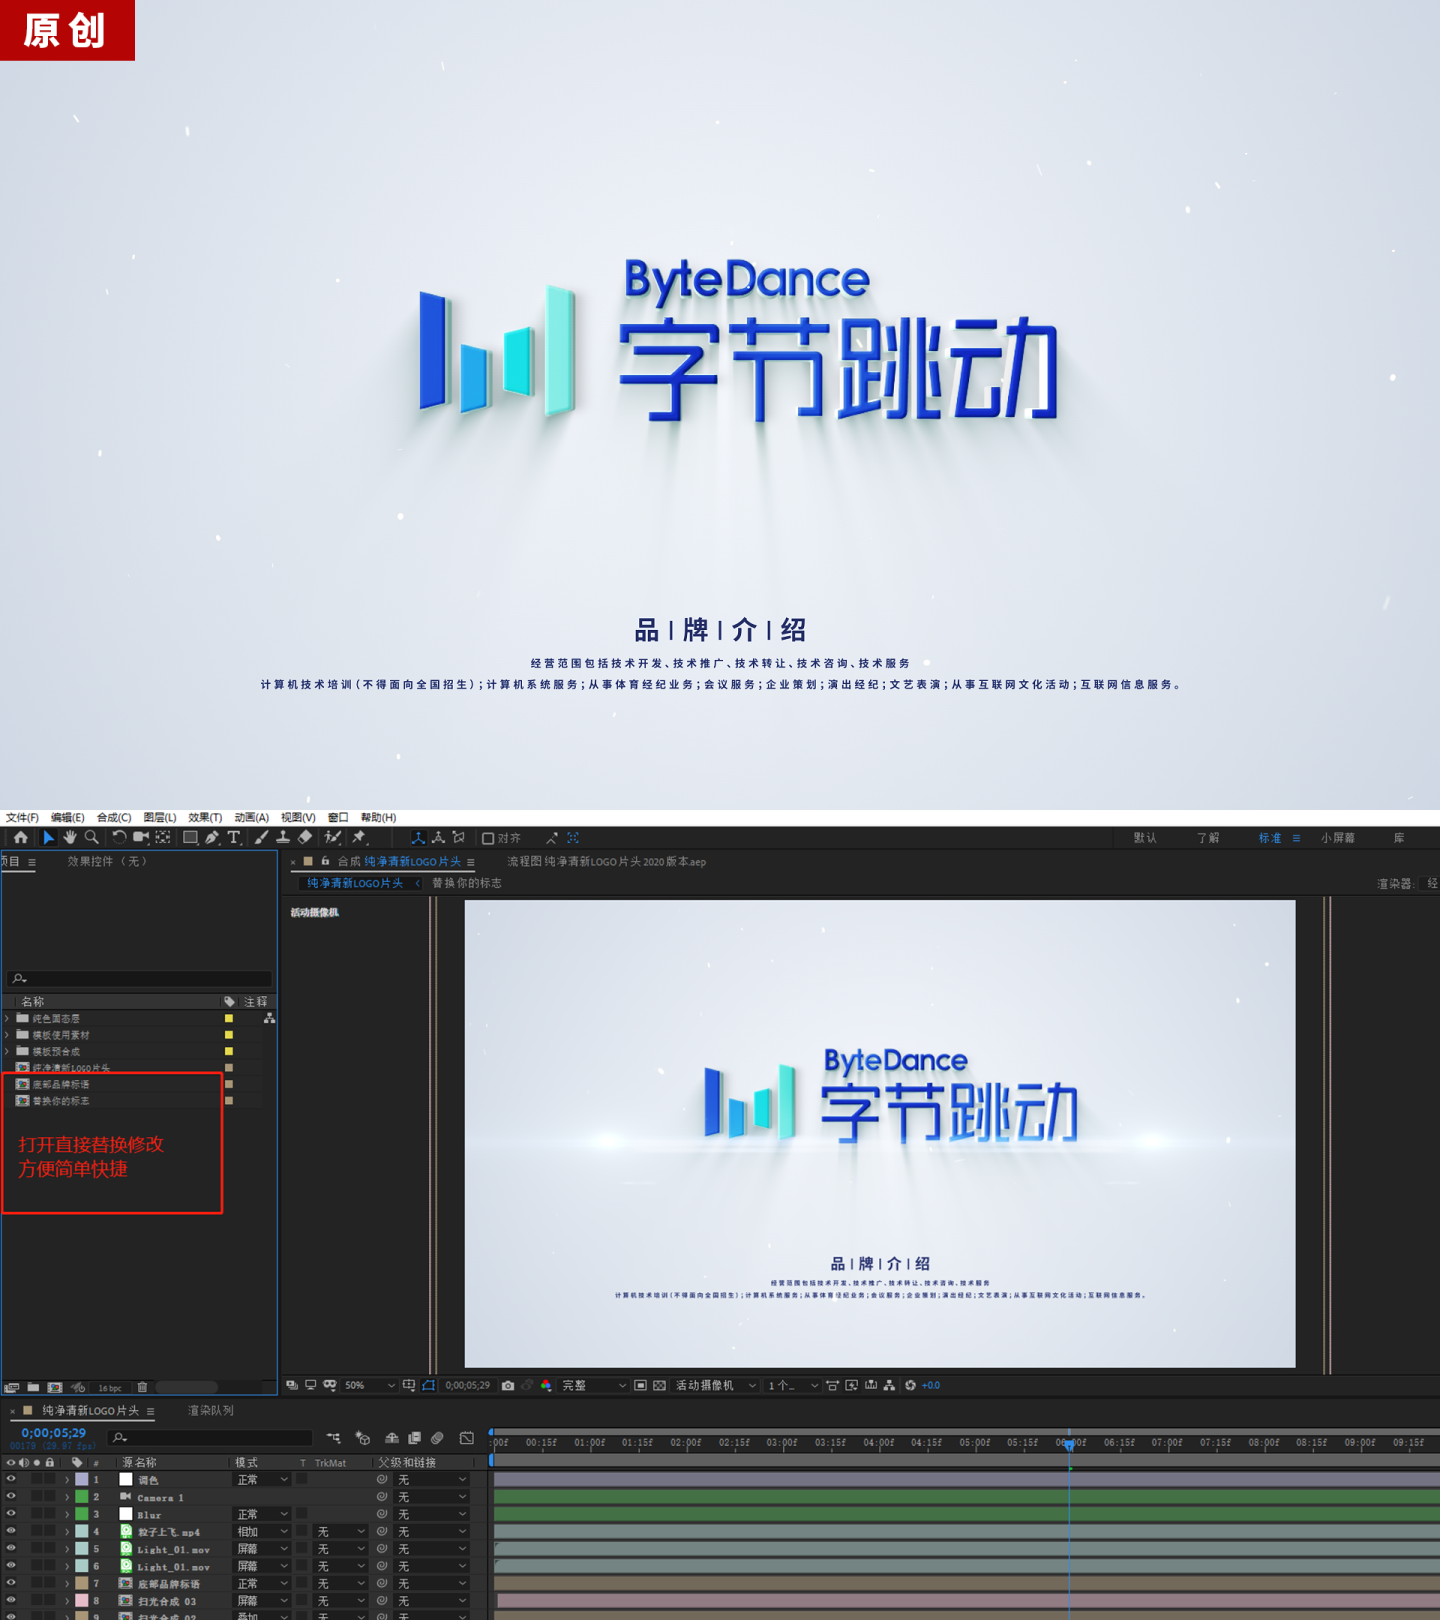1440x1620 pixels.
Task: Expand the 纯色固态层 project folder
Action: coord(8,1018)
